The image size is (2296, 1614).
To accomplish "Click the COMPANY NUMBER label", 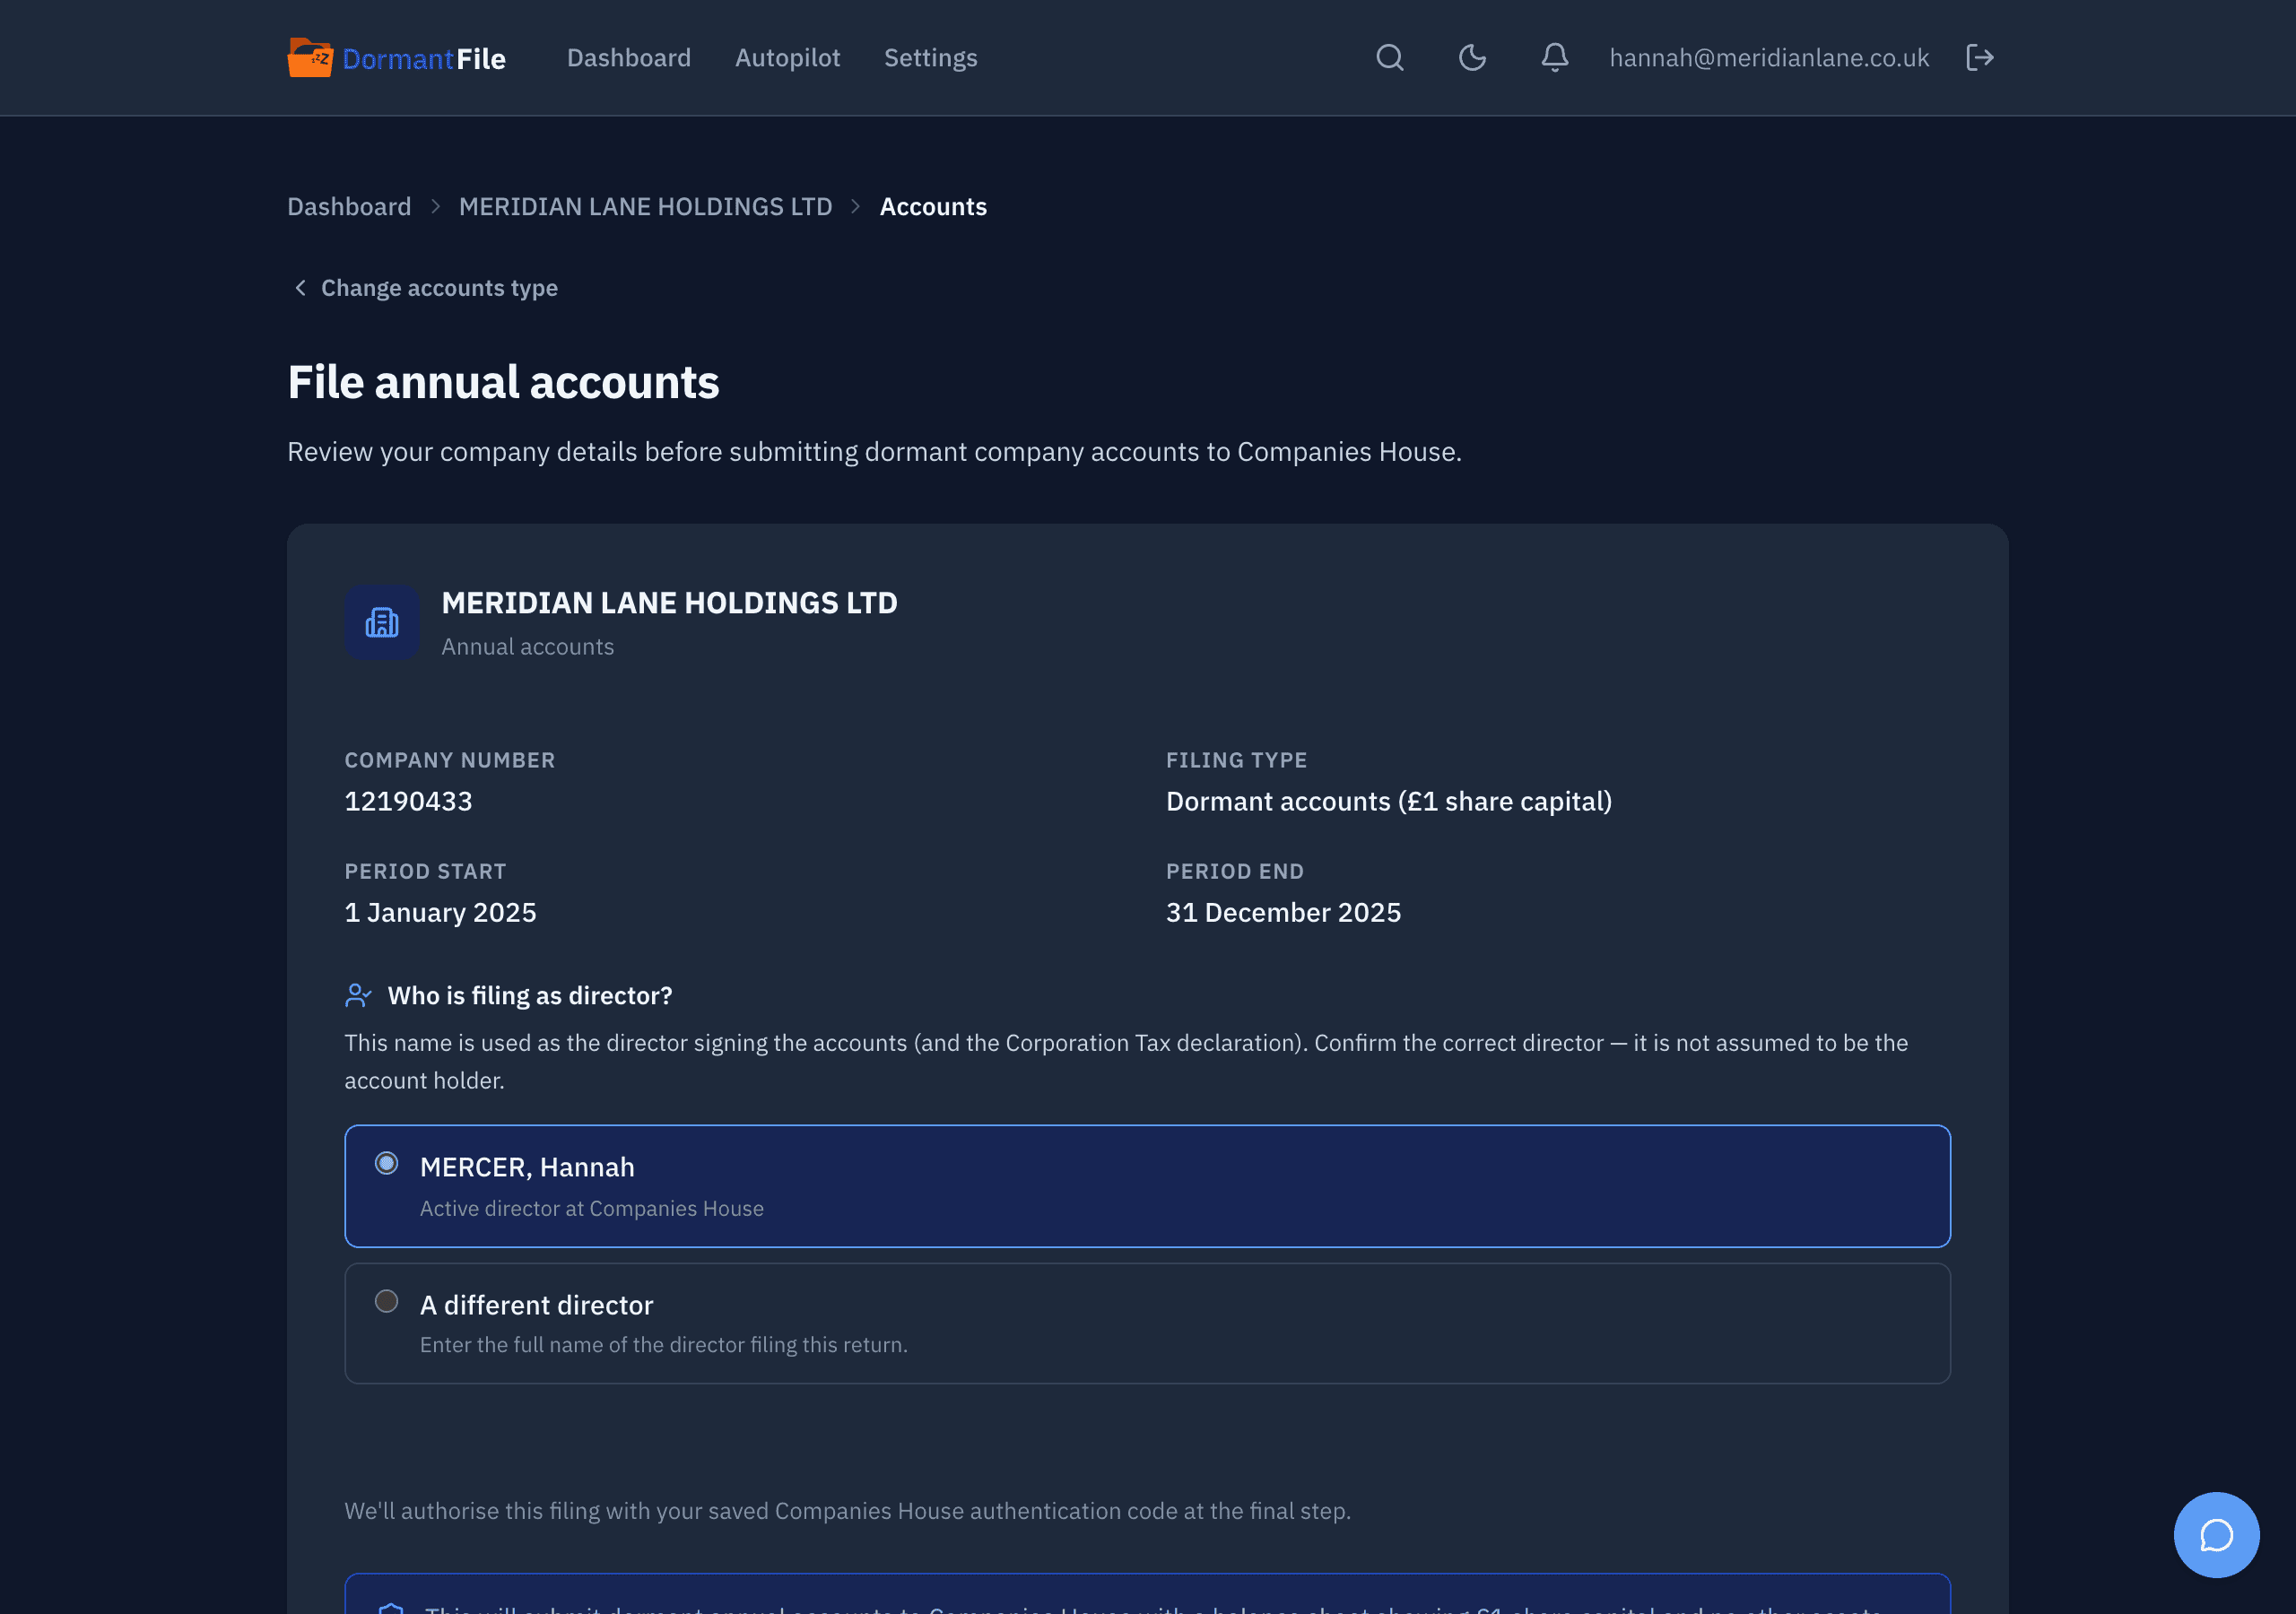I will 450,760.
